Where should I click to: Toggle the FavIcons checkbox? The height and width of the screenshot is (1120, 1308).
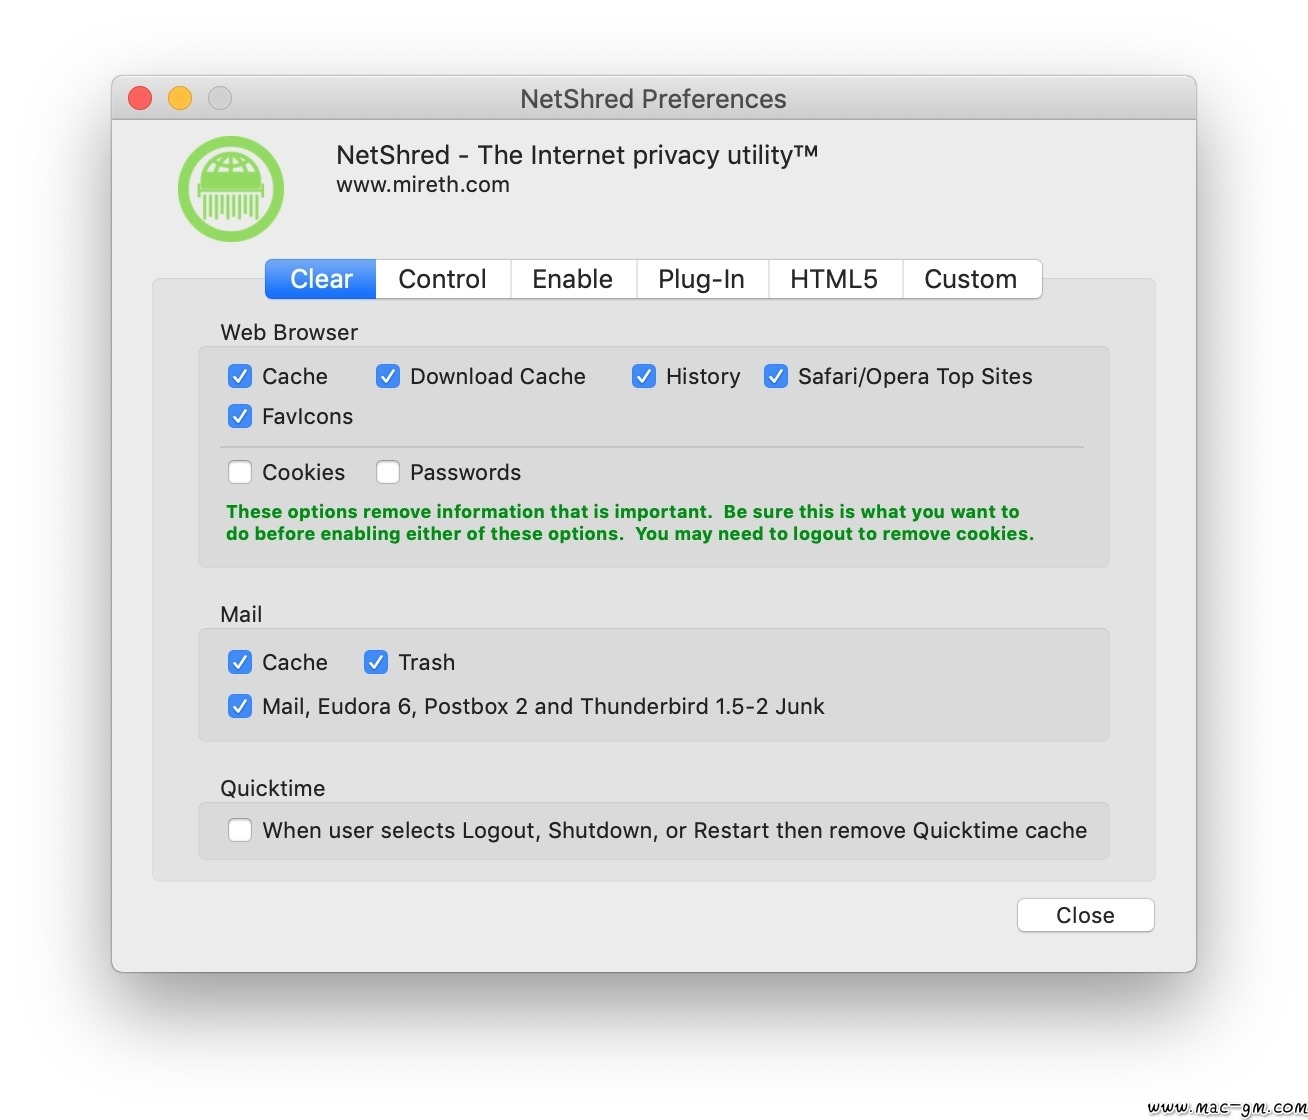tap(240, 416)
